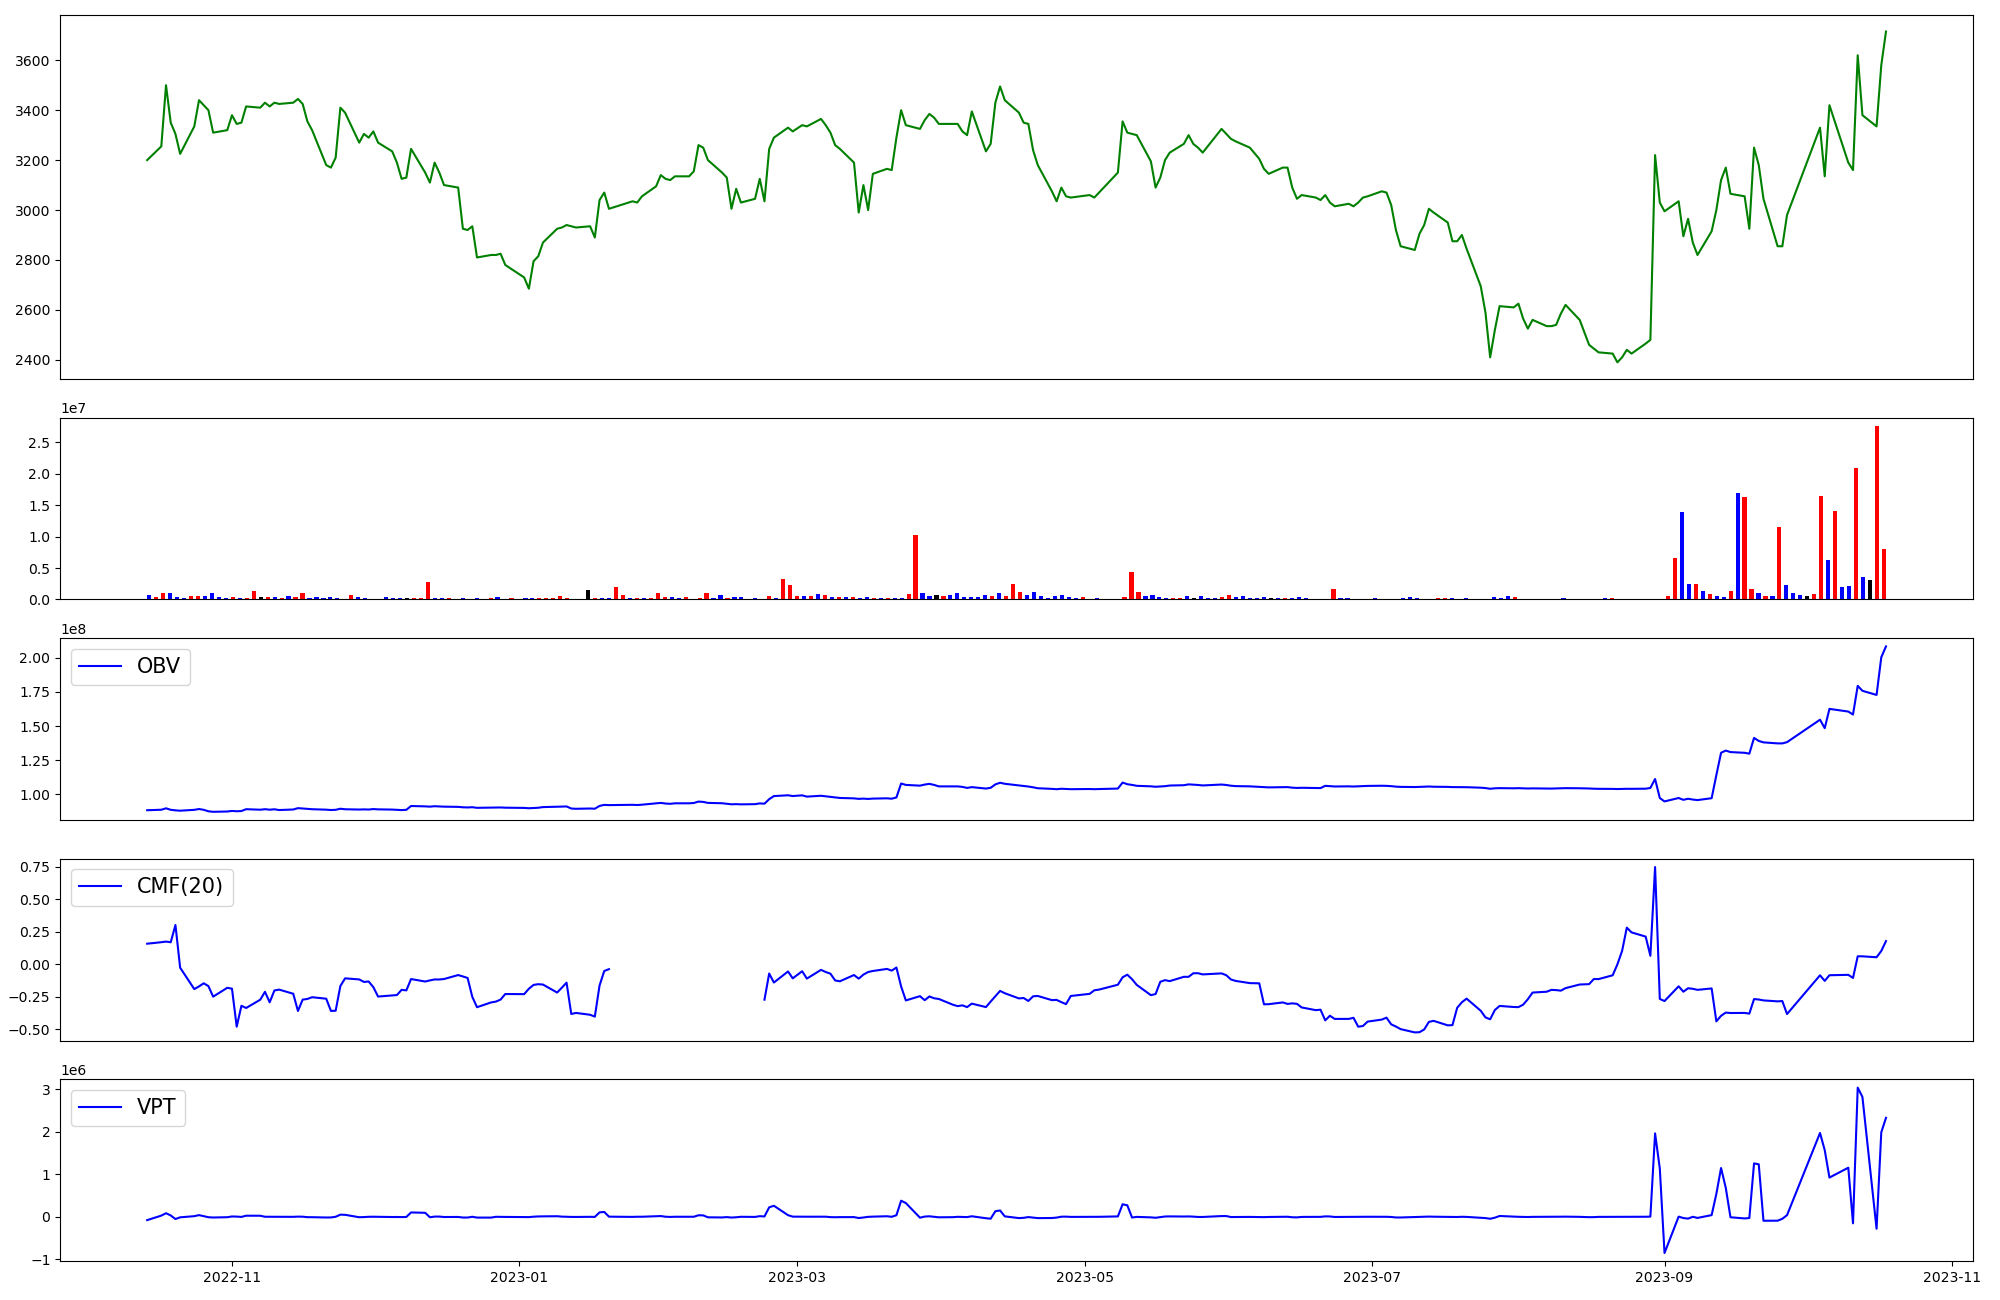Viewport: 2000px width, 1300px height.
Task: Select the 2023-05 x-axis date label
Action: coord(1085,1277)
